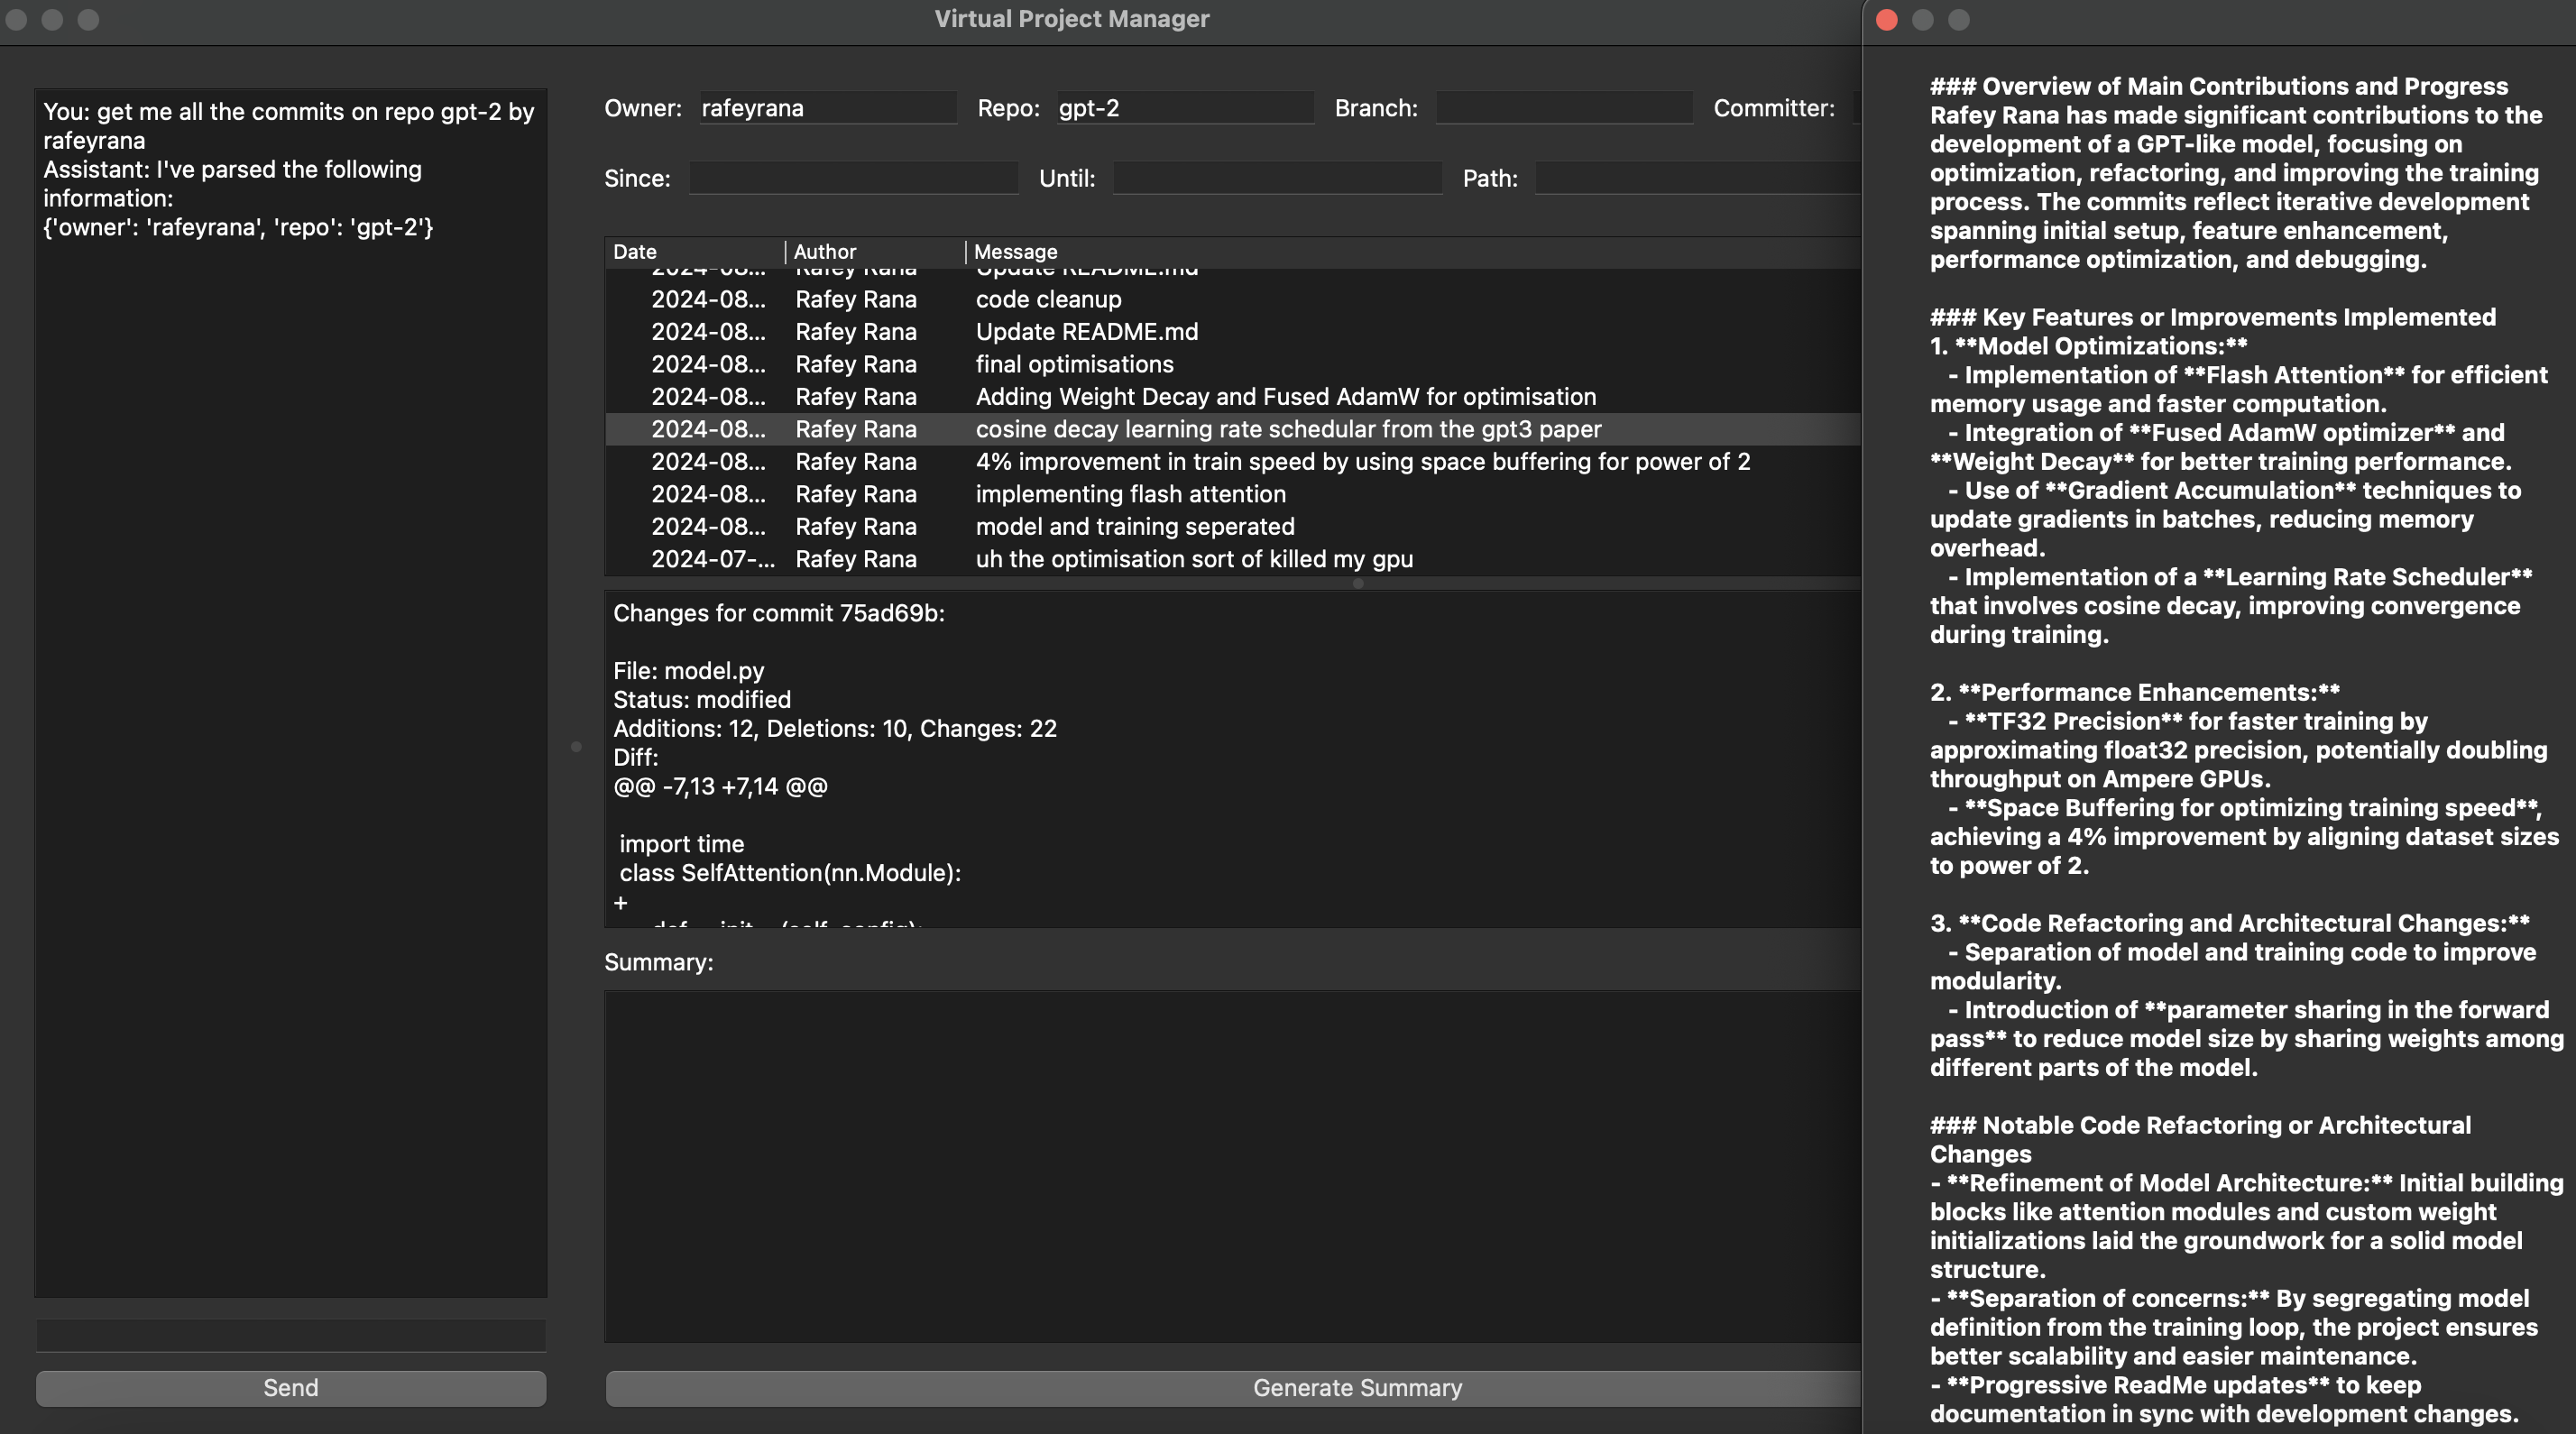Close the summary popup with red button
The width and height of the screenshot is (2576, 1434).
pos(1886,20)
